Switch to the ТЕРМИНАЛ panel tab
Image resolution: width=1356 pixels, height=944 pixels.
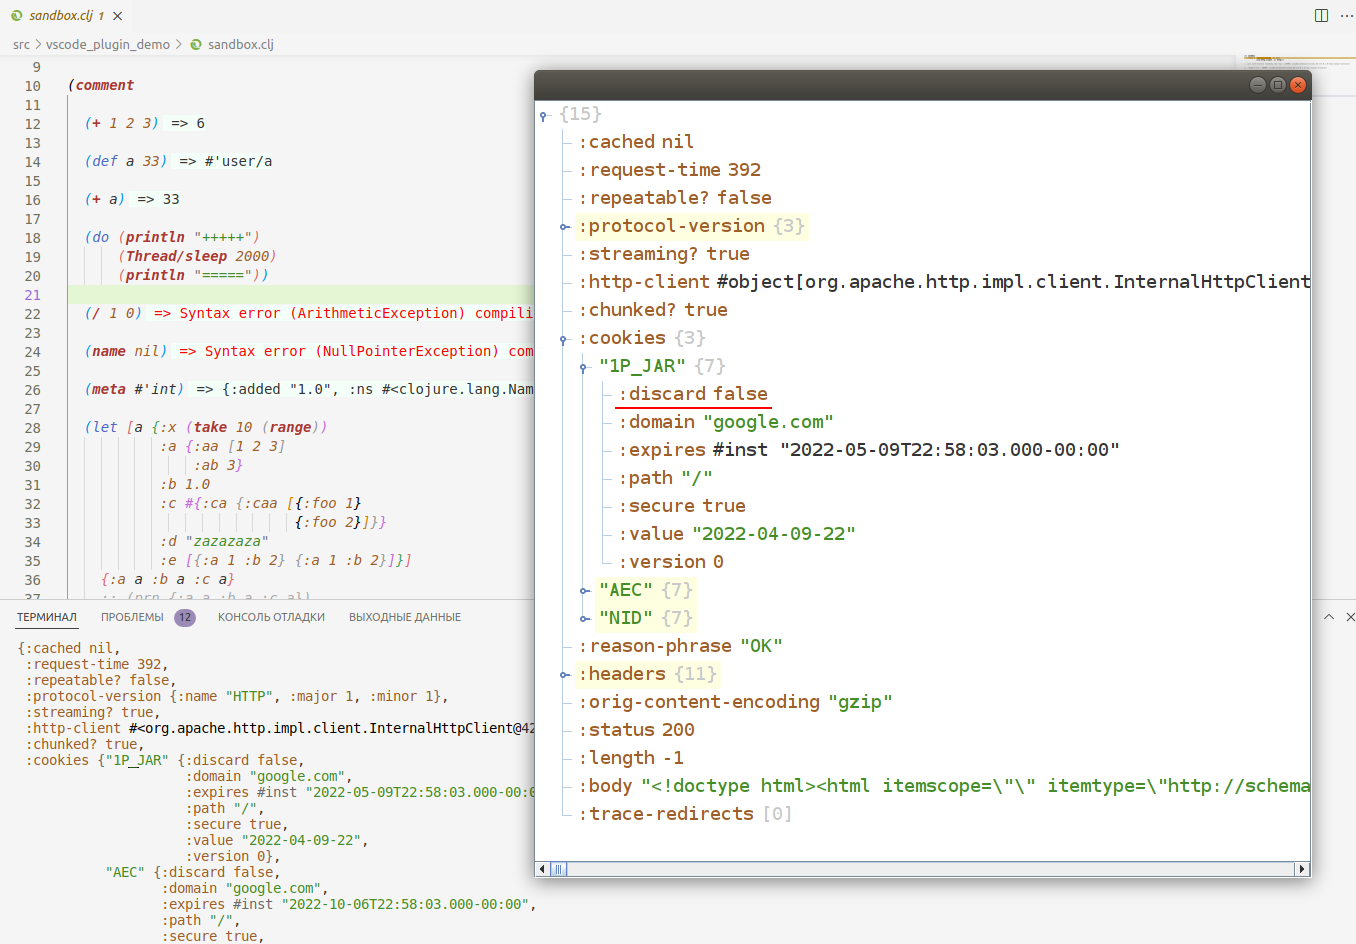(x=47, y=617)
